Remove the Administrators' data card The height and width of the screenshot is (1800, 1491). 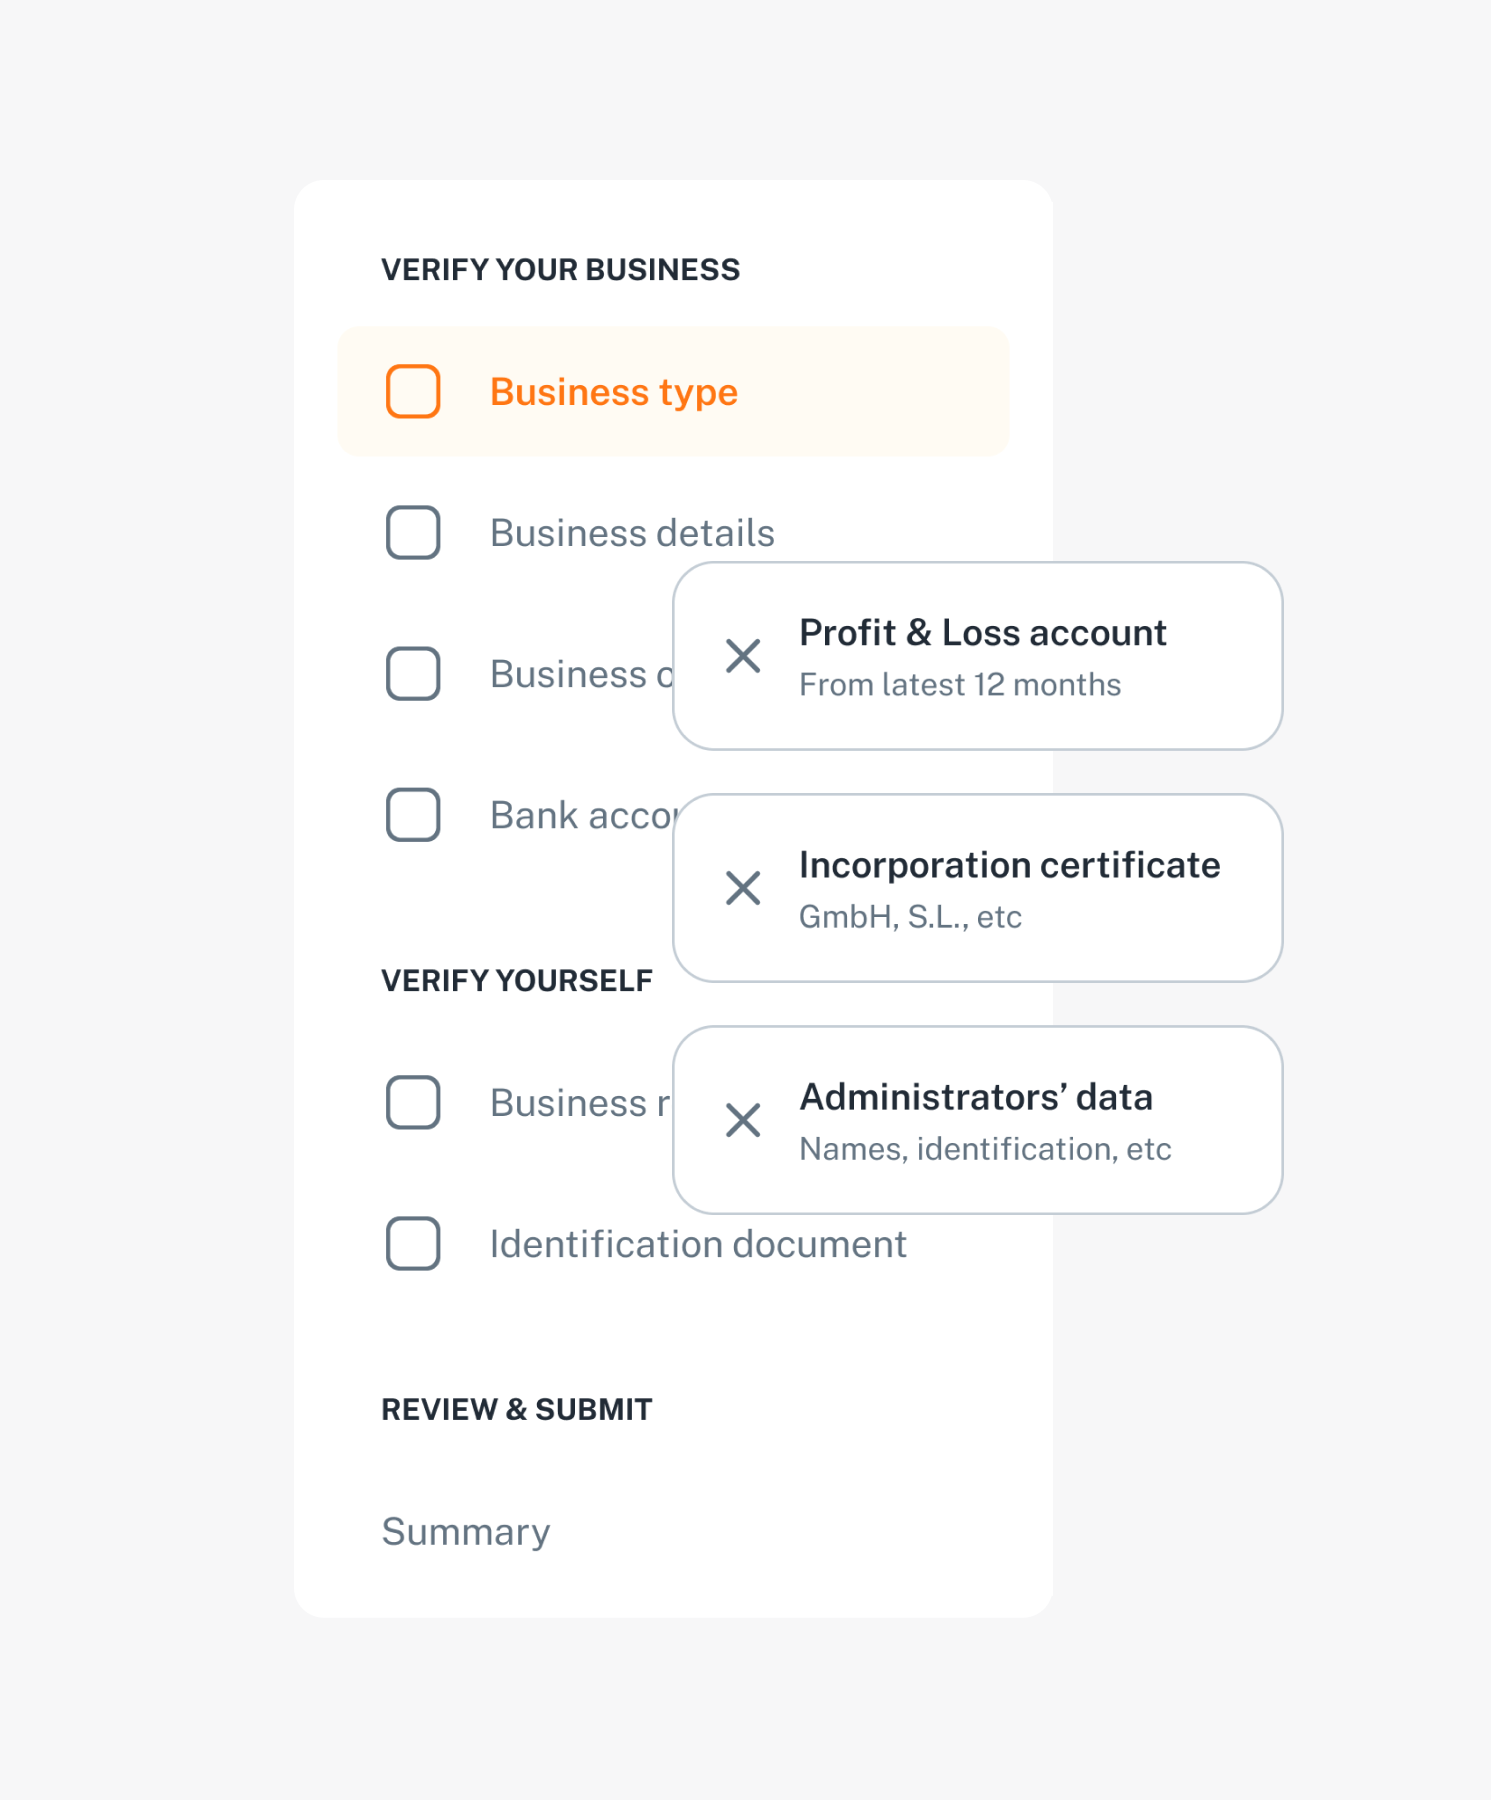pos(743,1120)
